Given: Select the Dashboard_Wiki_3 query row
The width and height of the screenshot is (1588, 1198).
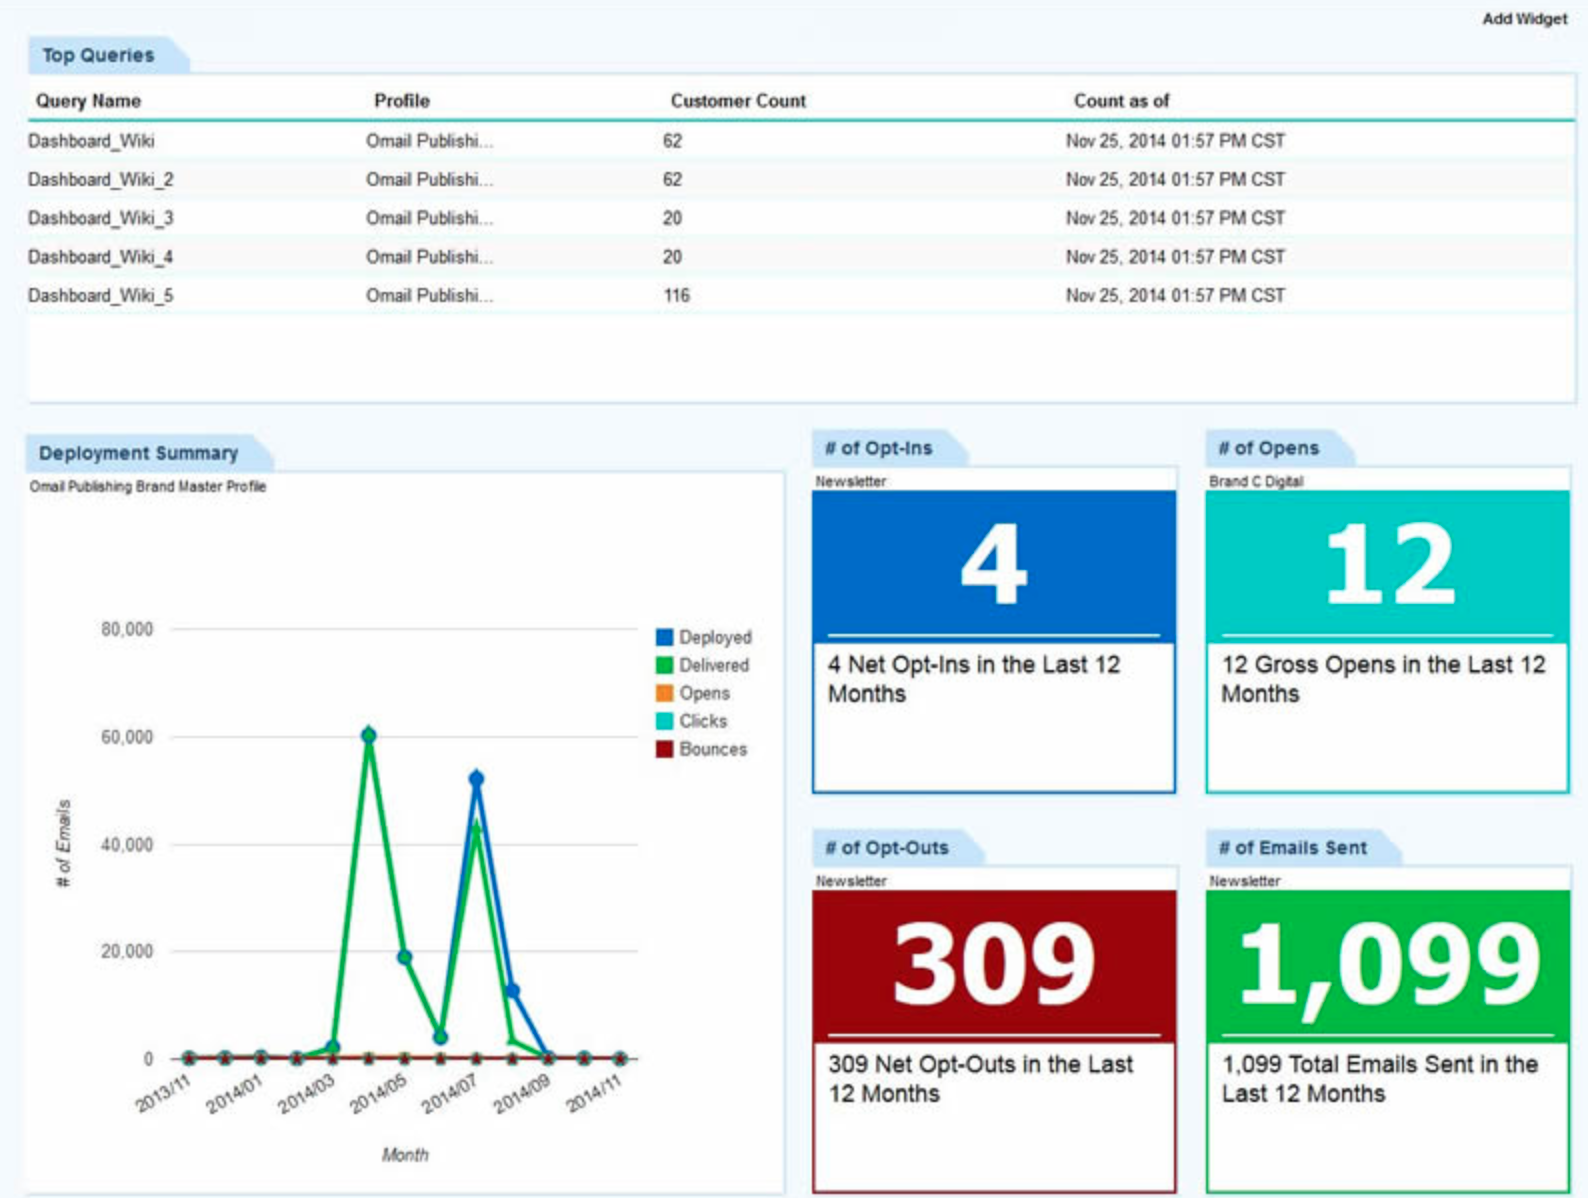Looking at the screenshot, I should coord(101,218).
